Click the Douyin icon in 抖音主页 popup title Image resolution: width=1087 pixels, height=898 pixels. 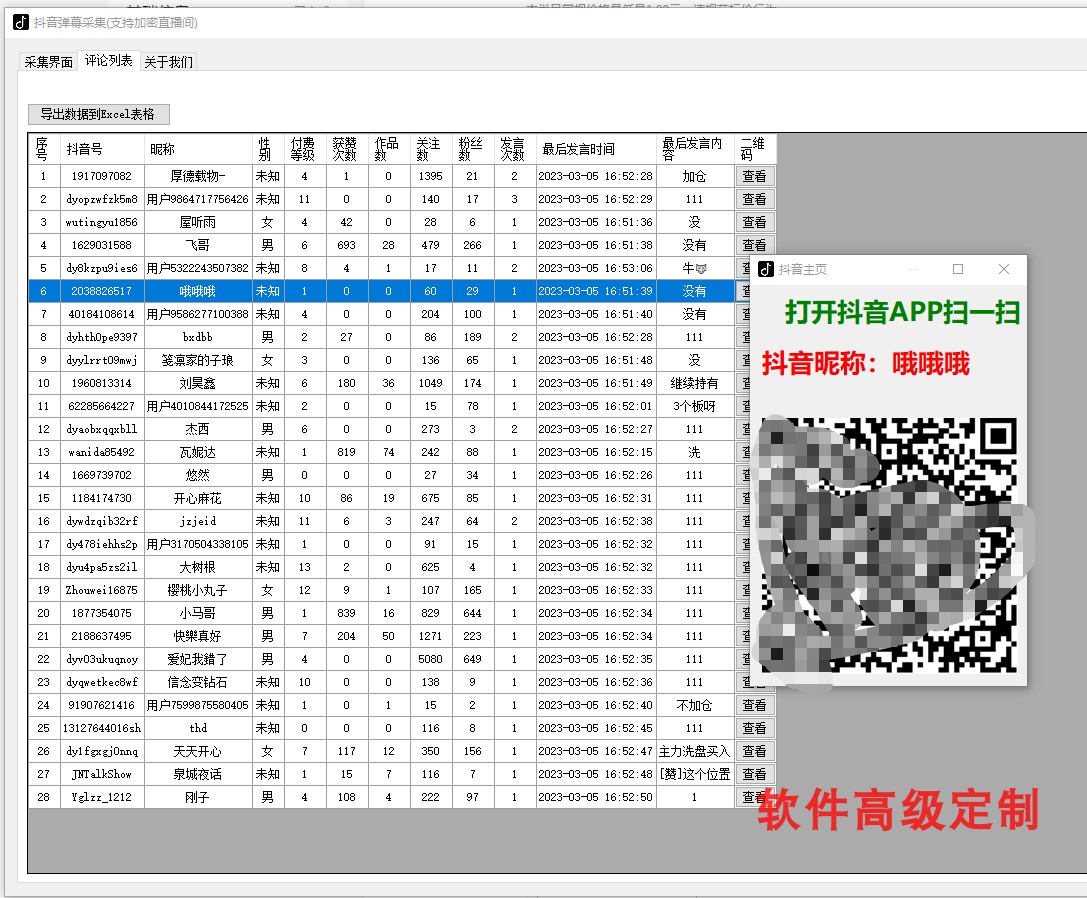tap(765, 269)
